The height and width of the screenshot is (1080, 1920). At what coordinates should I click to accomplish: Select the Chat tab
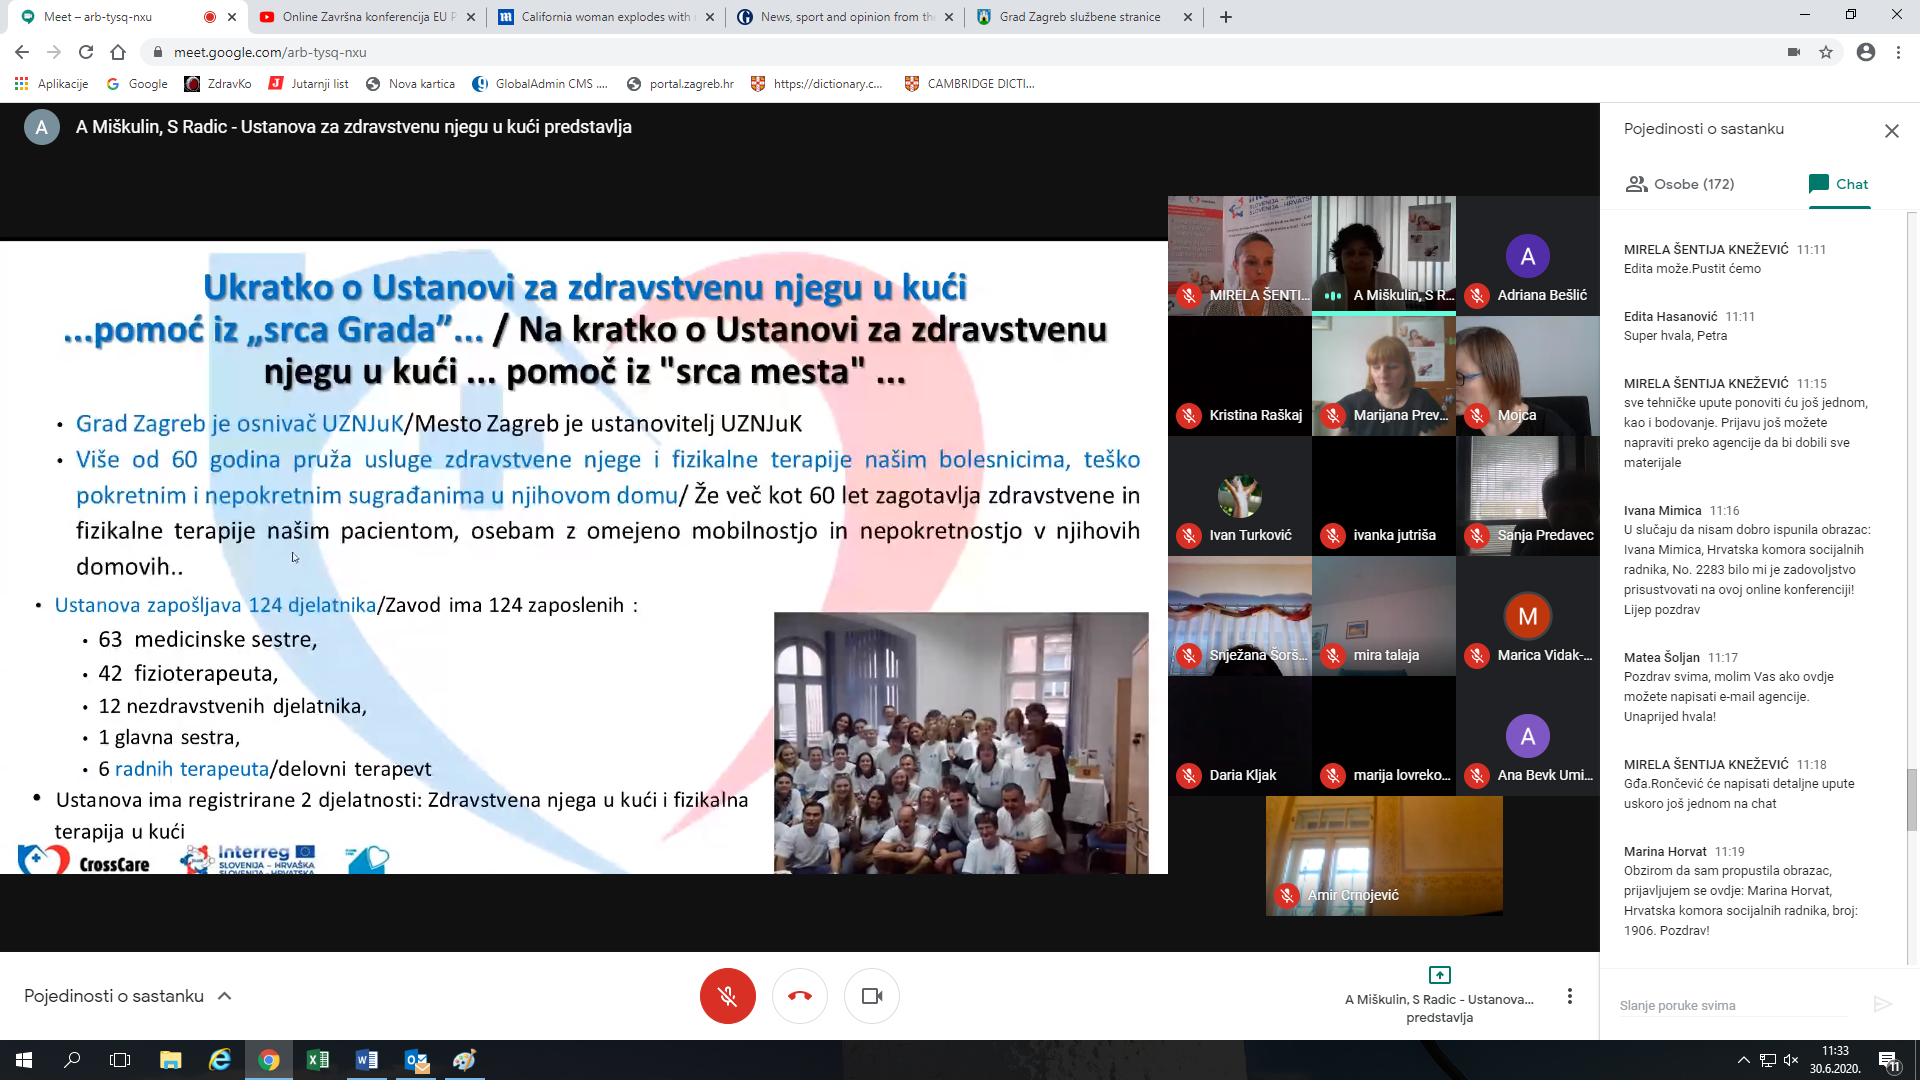(1838, 184)
